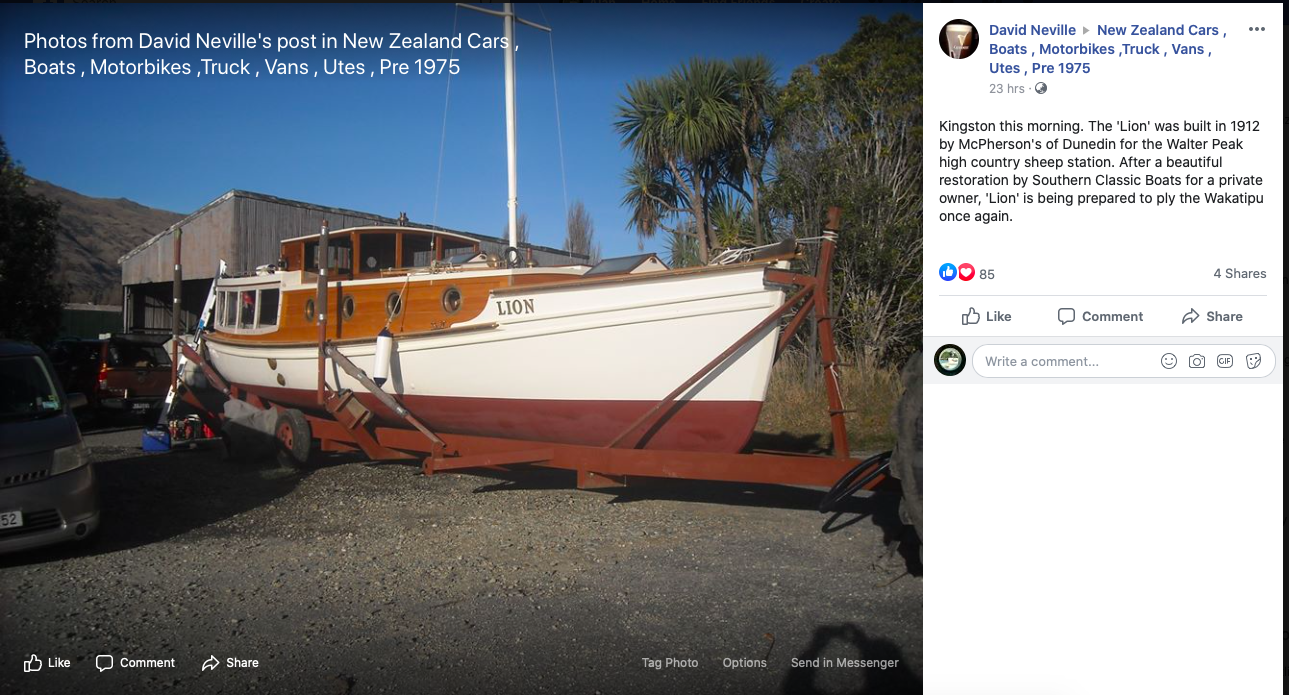The width and height of the screenshot is (1289, 695).
Task: Attach a photo with the camera icon
Action: (1196, 361)
